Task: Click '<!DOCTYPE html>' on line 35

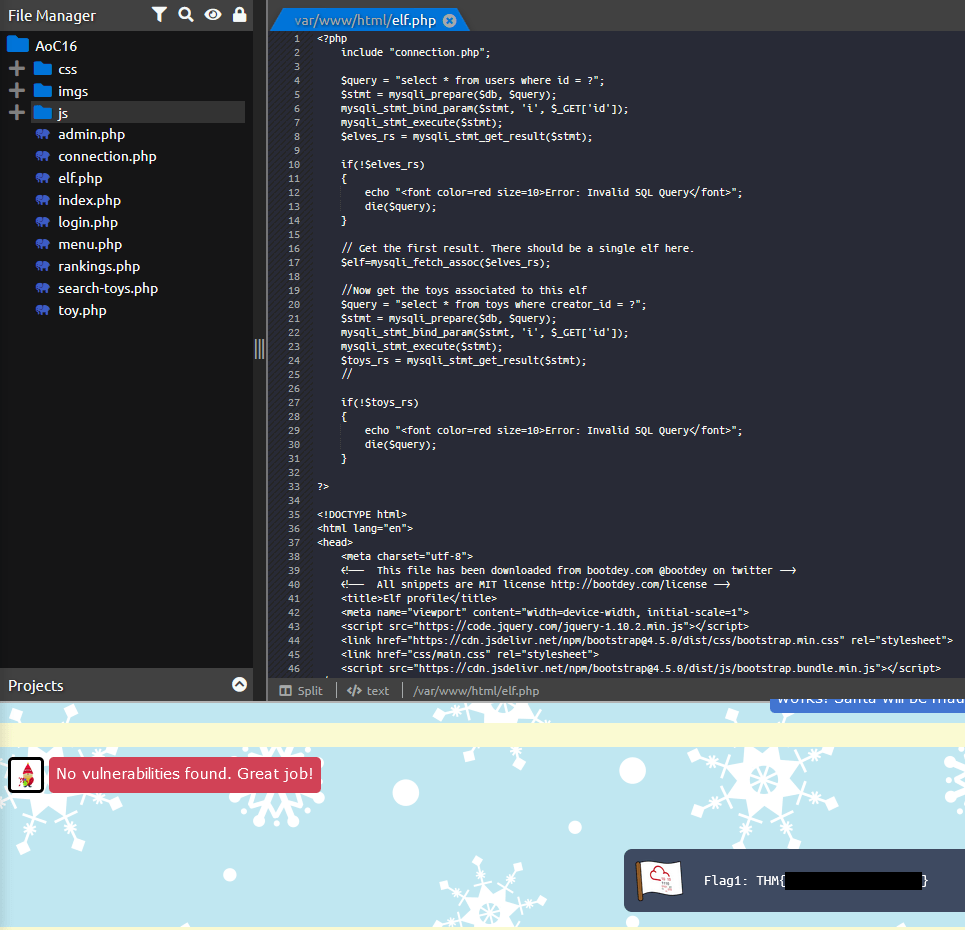Action: tap(362, 514)
